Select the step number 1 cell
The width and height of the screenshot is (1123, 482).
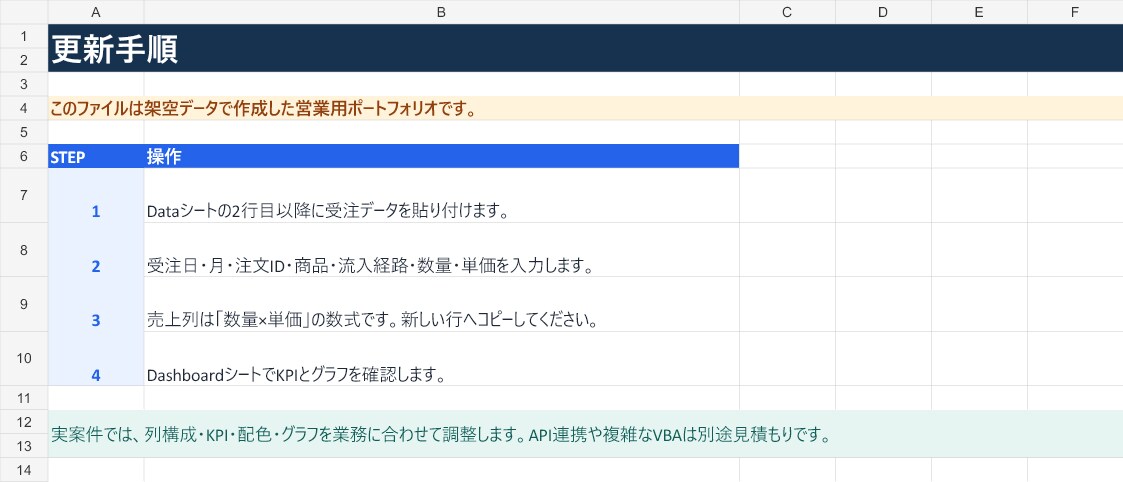coord(96,196)
